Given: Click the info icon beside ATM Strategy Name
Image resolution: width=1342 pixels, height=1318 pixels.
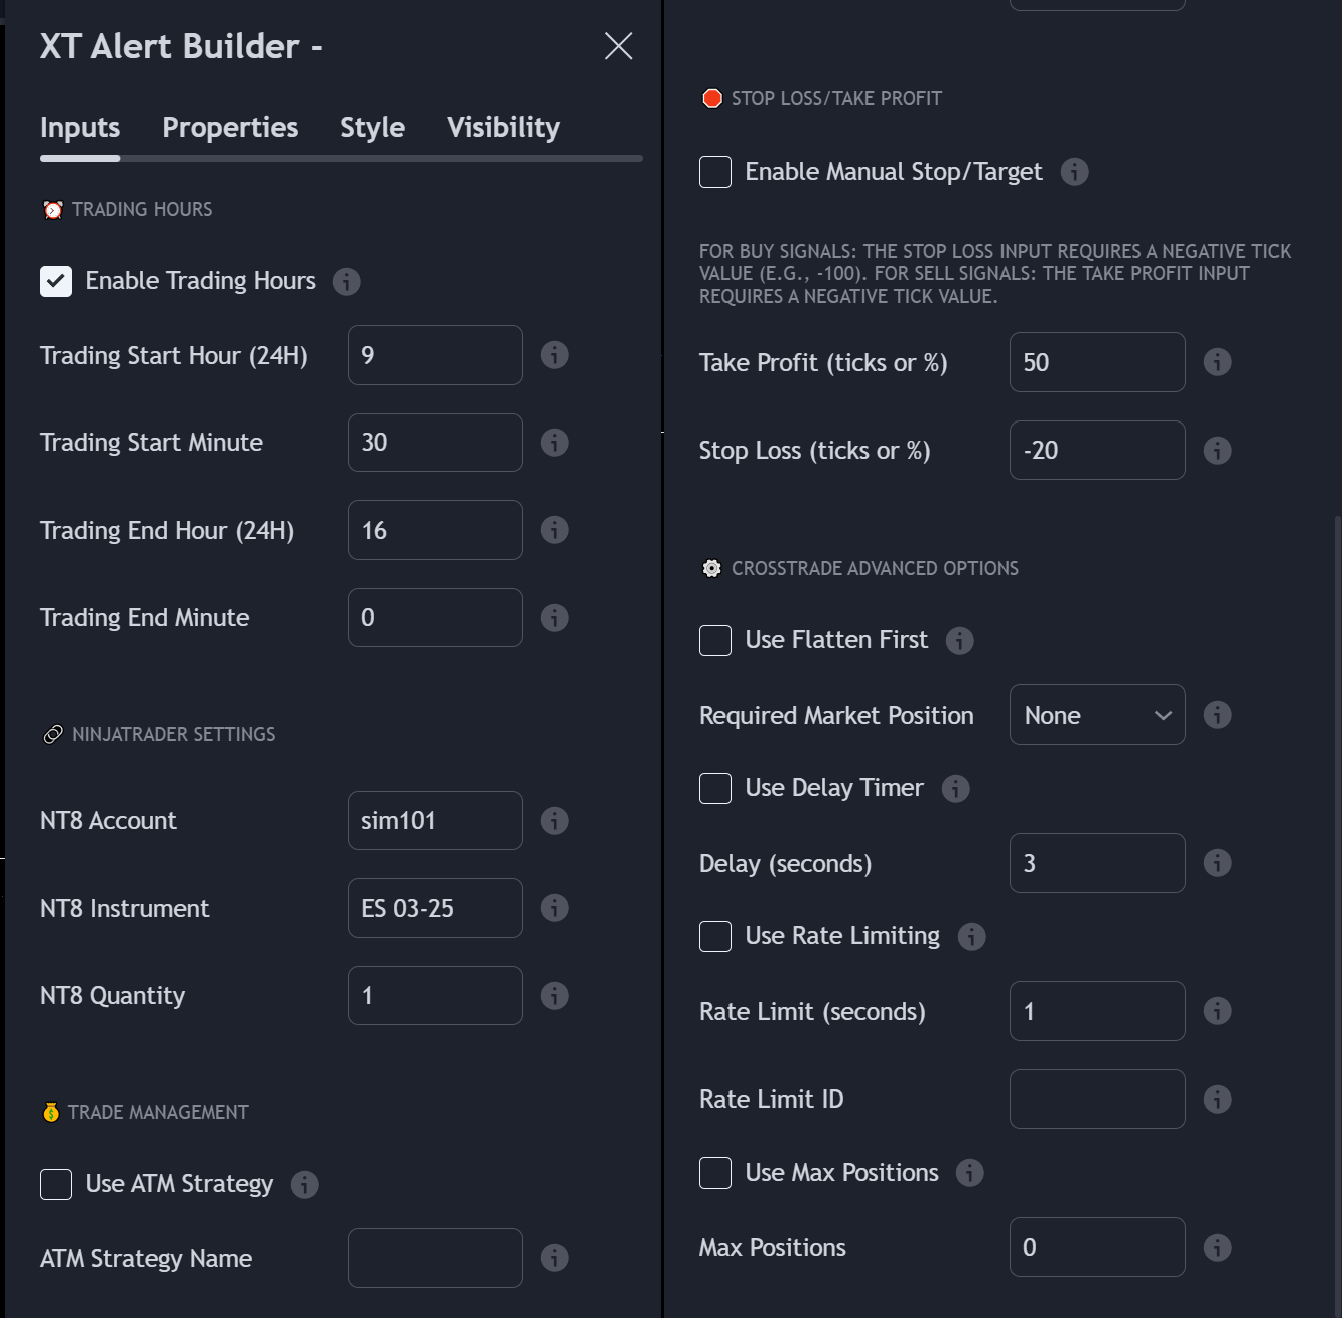Looking at the screenshot, I should tap(555, 1258).
